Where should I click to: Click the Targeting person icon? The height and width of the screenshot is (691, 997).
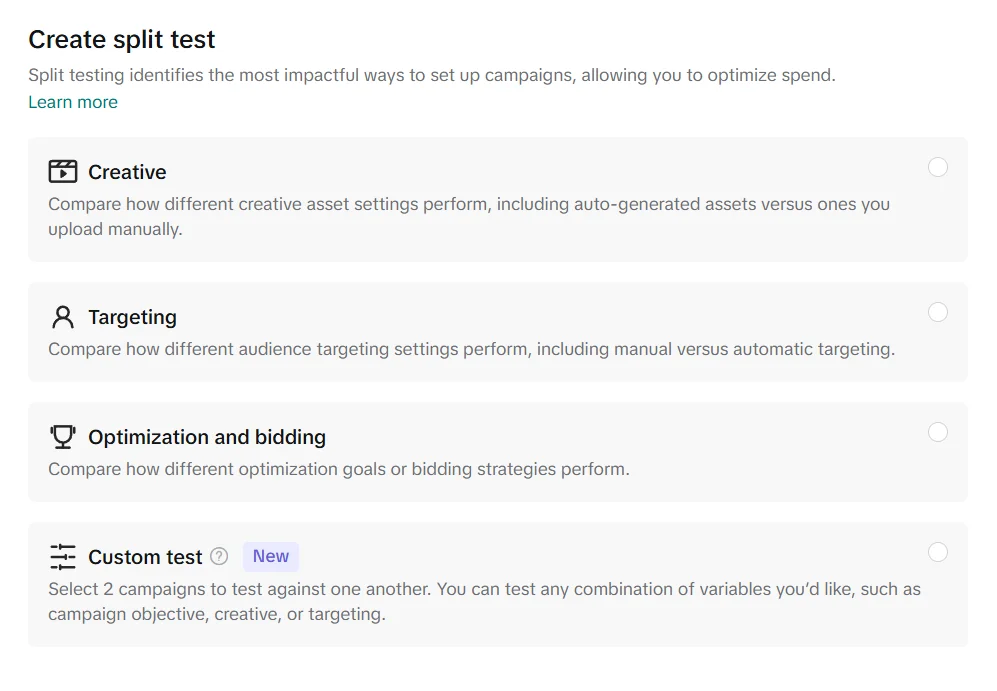pyautogui.click(x=62, y=317)
